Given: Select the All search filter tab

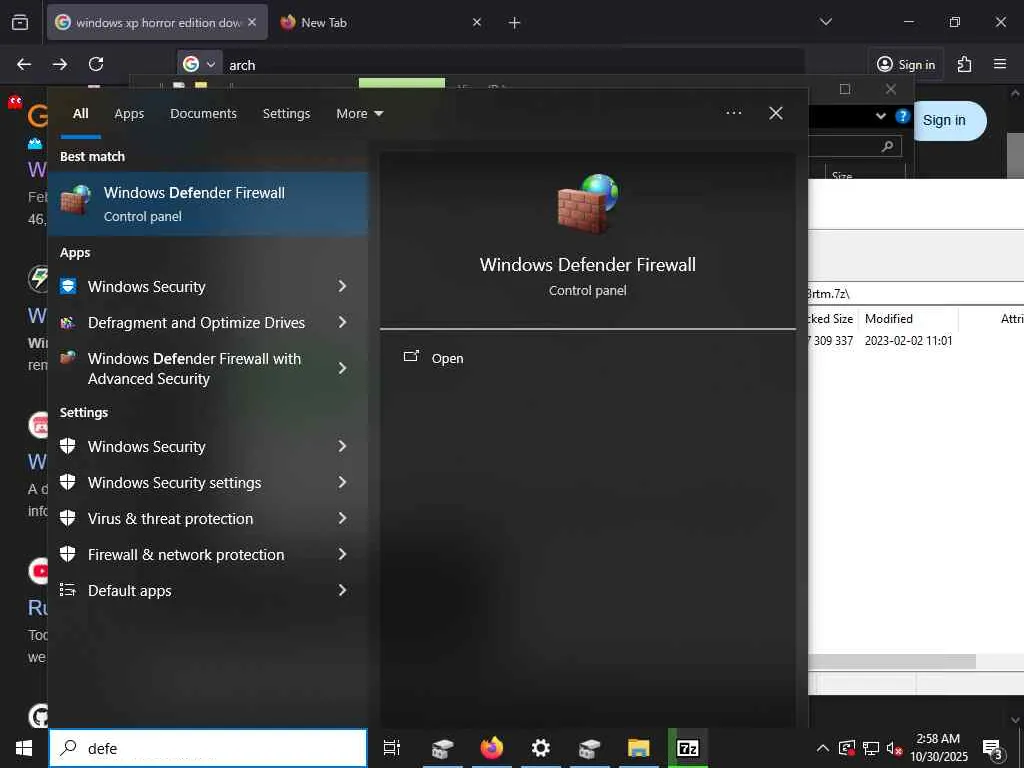Looking at the screenshot, I should pyautogui.click(x=80, y=114).
